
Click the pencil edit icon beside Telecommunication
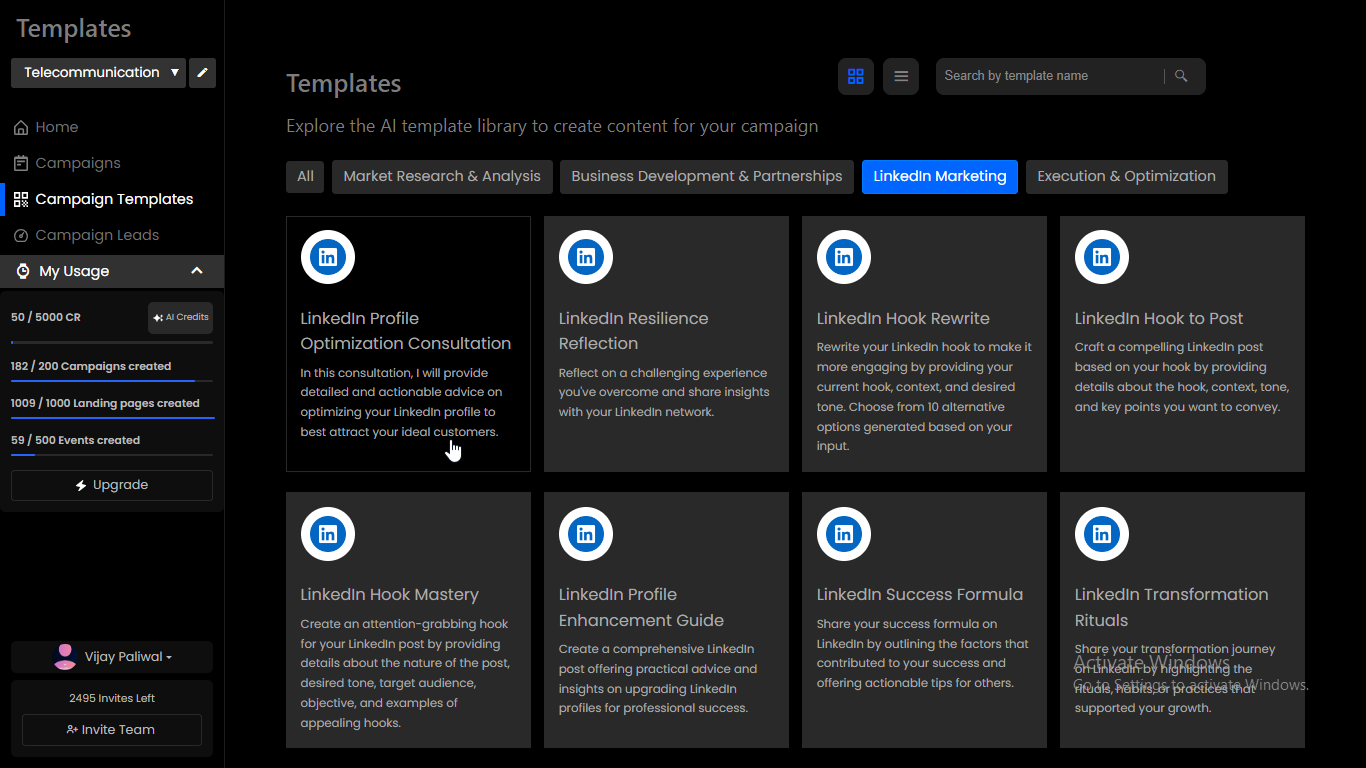(x=203, y=73)
